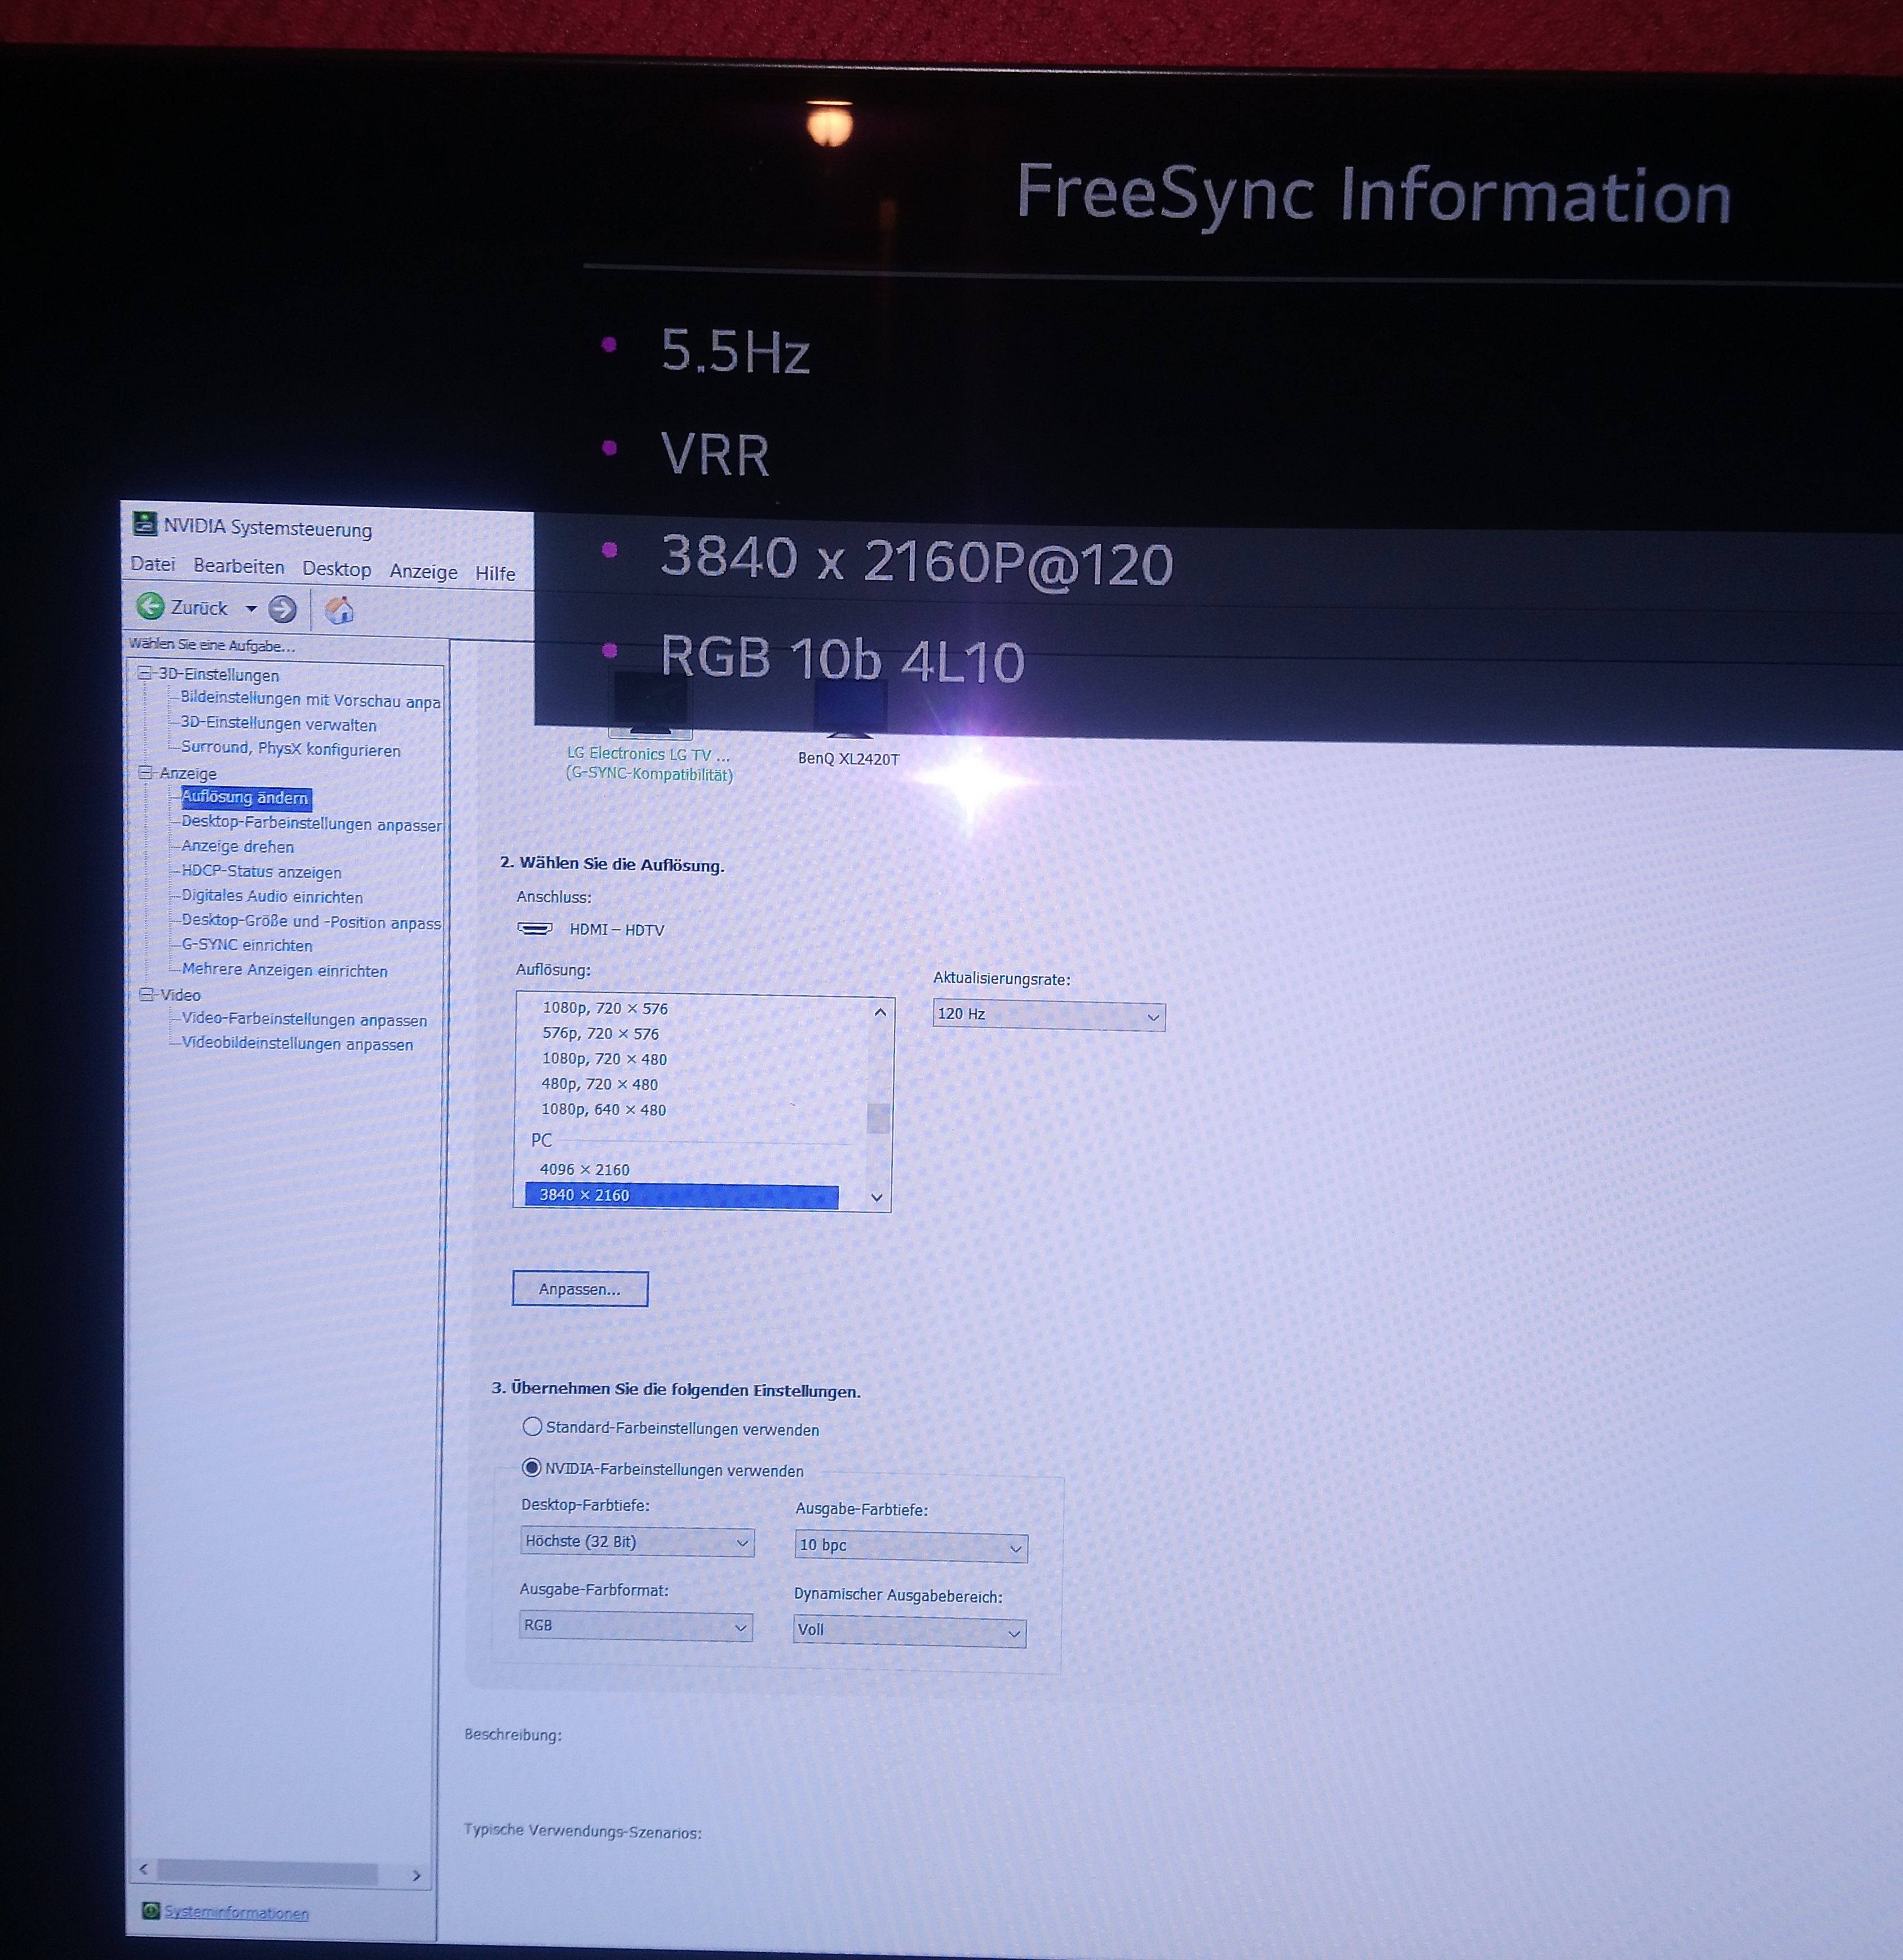This screenshot has width=1903, height=1960.
Task: Click the task tree horizontal scrollbar thumb
Action: pyautogui.click(x=267, y=1872)
